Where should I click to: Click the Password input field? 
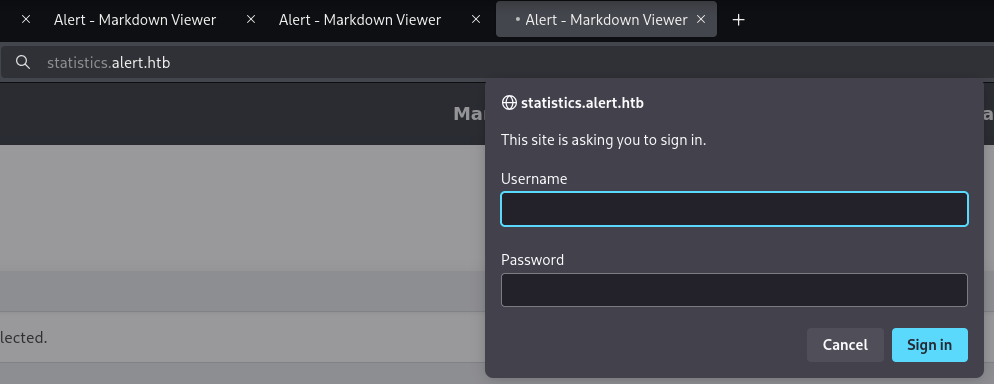tap(734, 290)
